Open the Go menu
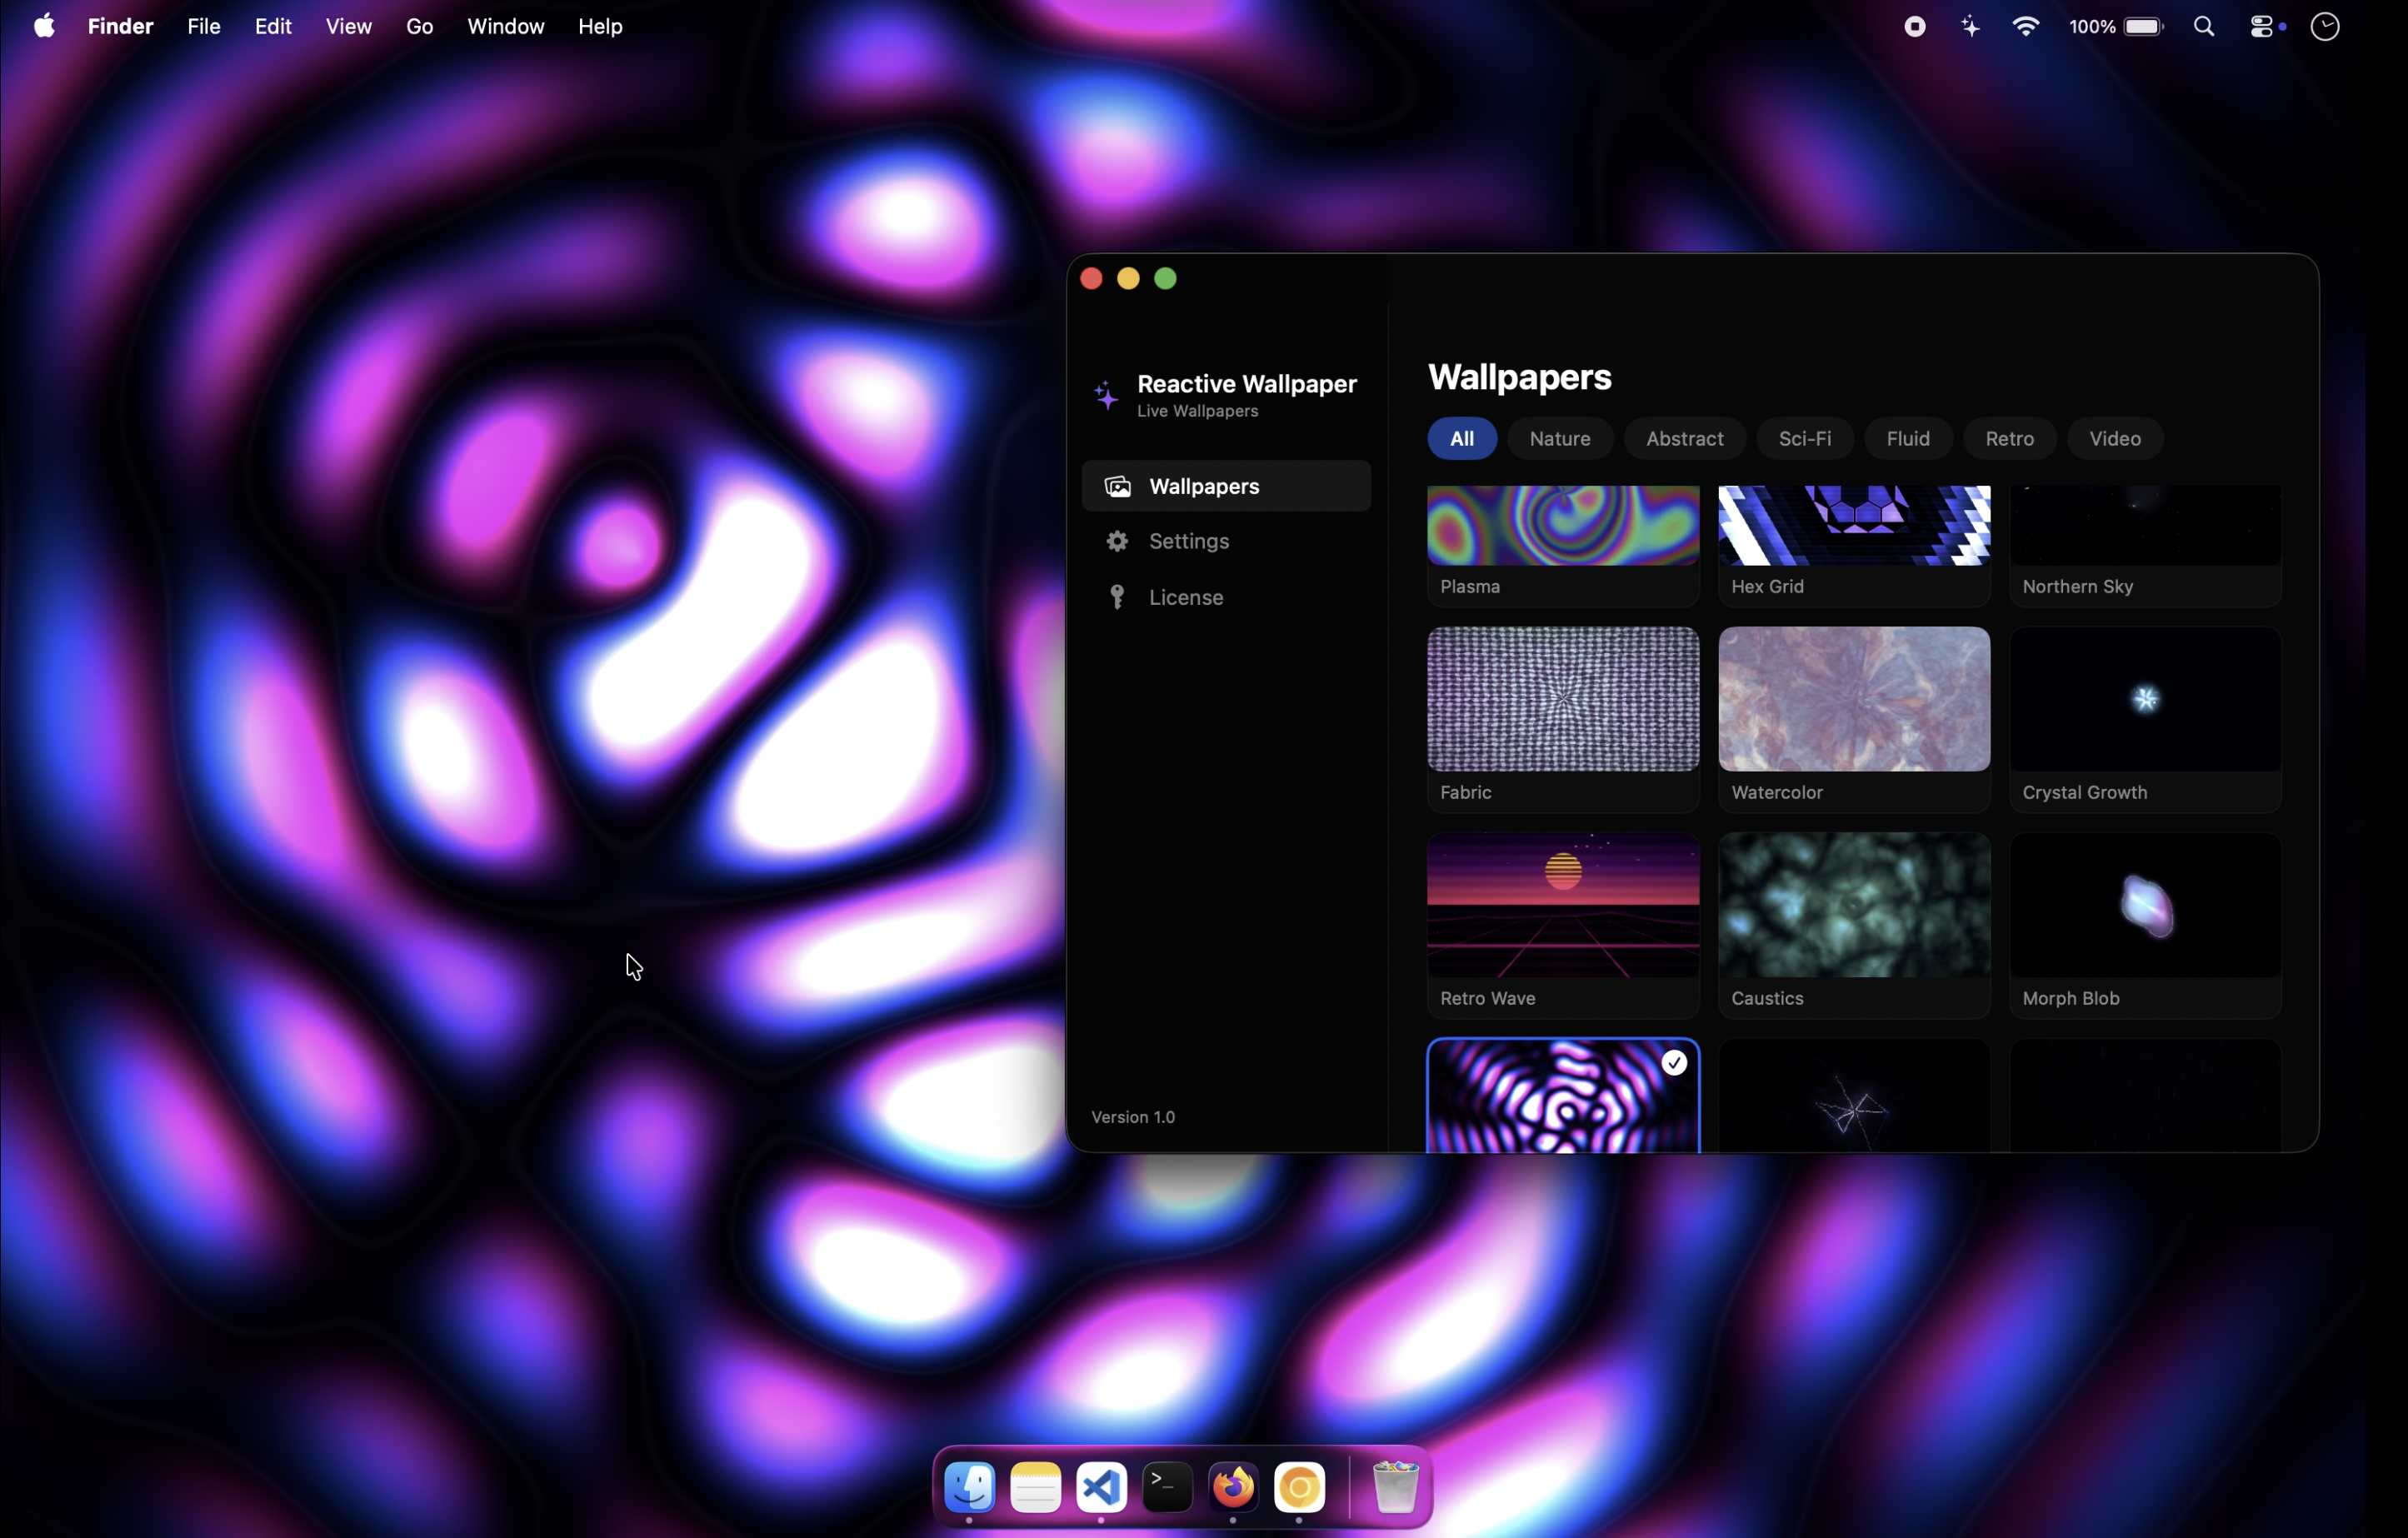This screenshot has height=1538, width=2408. [x=419, y=26]
